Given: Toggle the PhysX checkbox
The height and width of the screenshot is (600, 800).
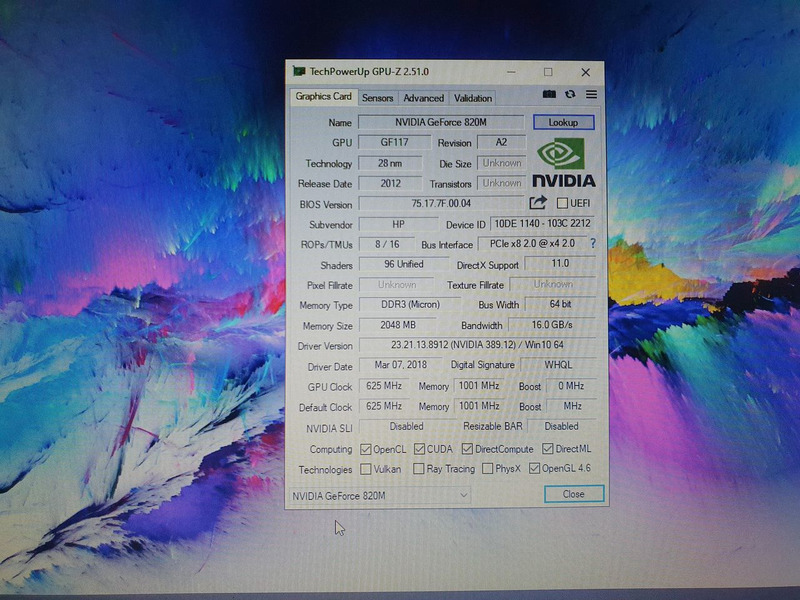Looking at the screenshot, I should (x=487, y=468).
